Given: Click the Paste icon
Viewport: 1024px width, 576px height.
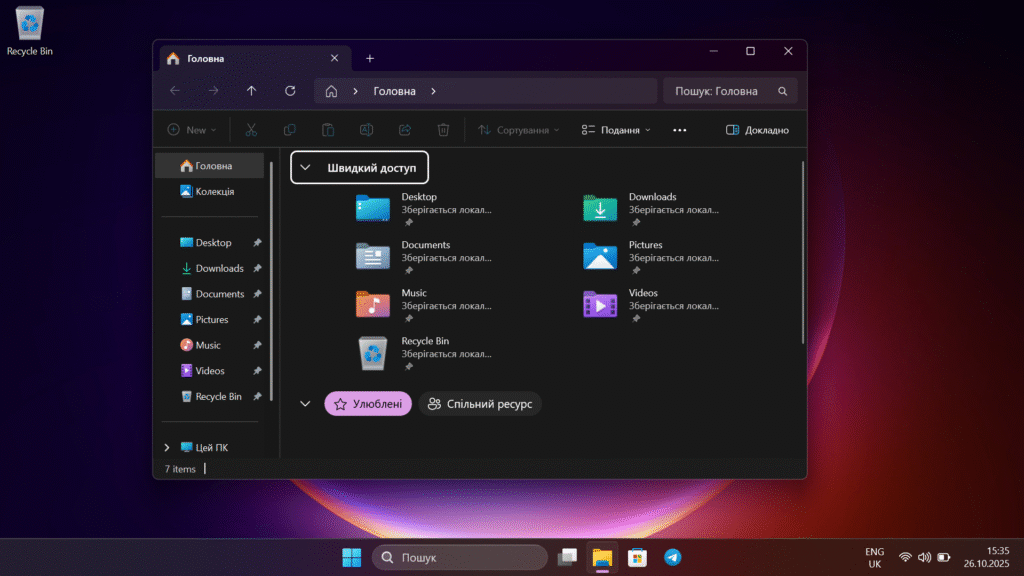Looking at the screenshot, I should point(327,129).
